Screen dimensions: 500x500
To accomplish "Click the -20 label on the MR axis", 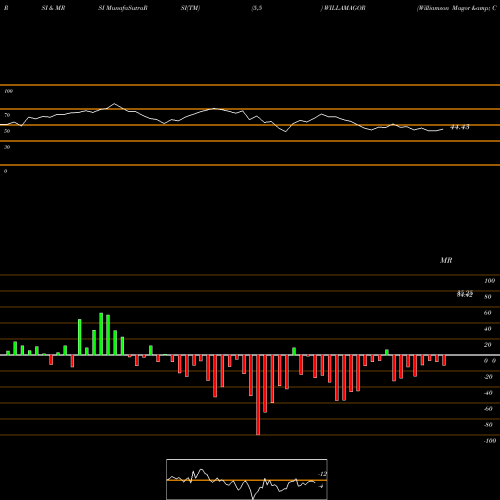I will [488, 377].
